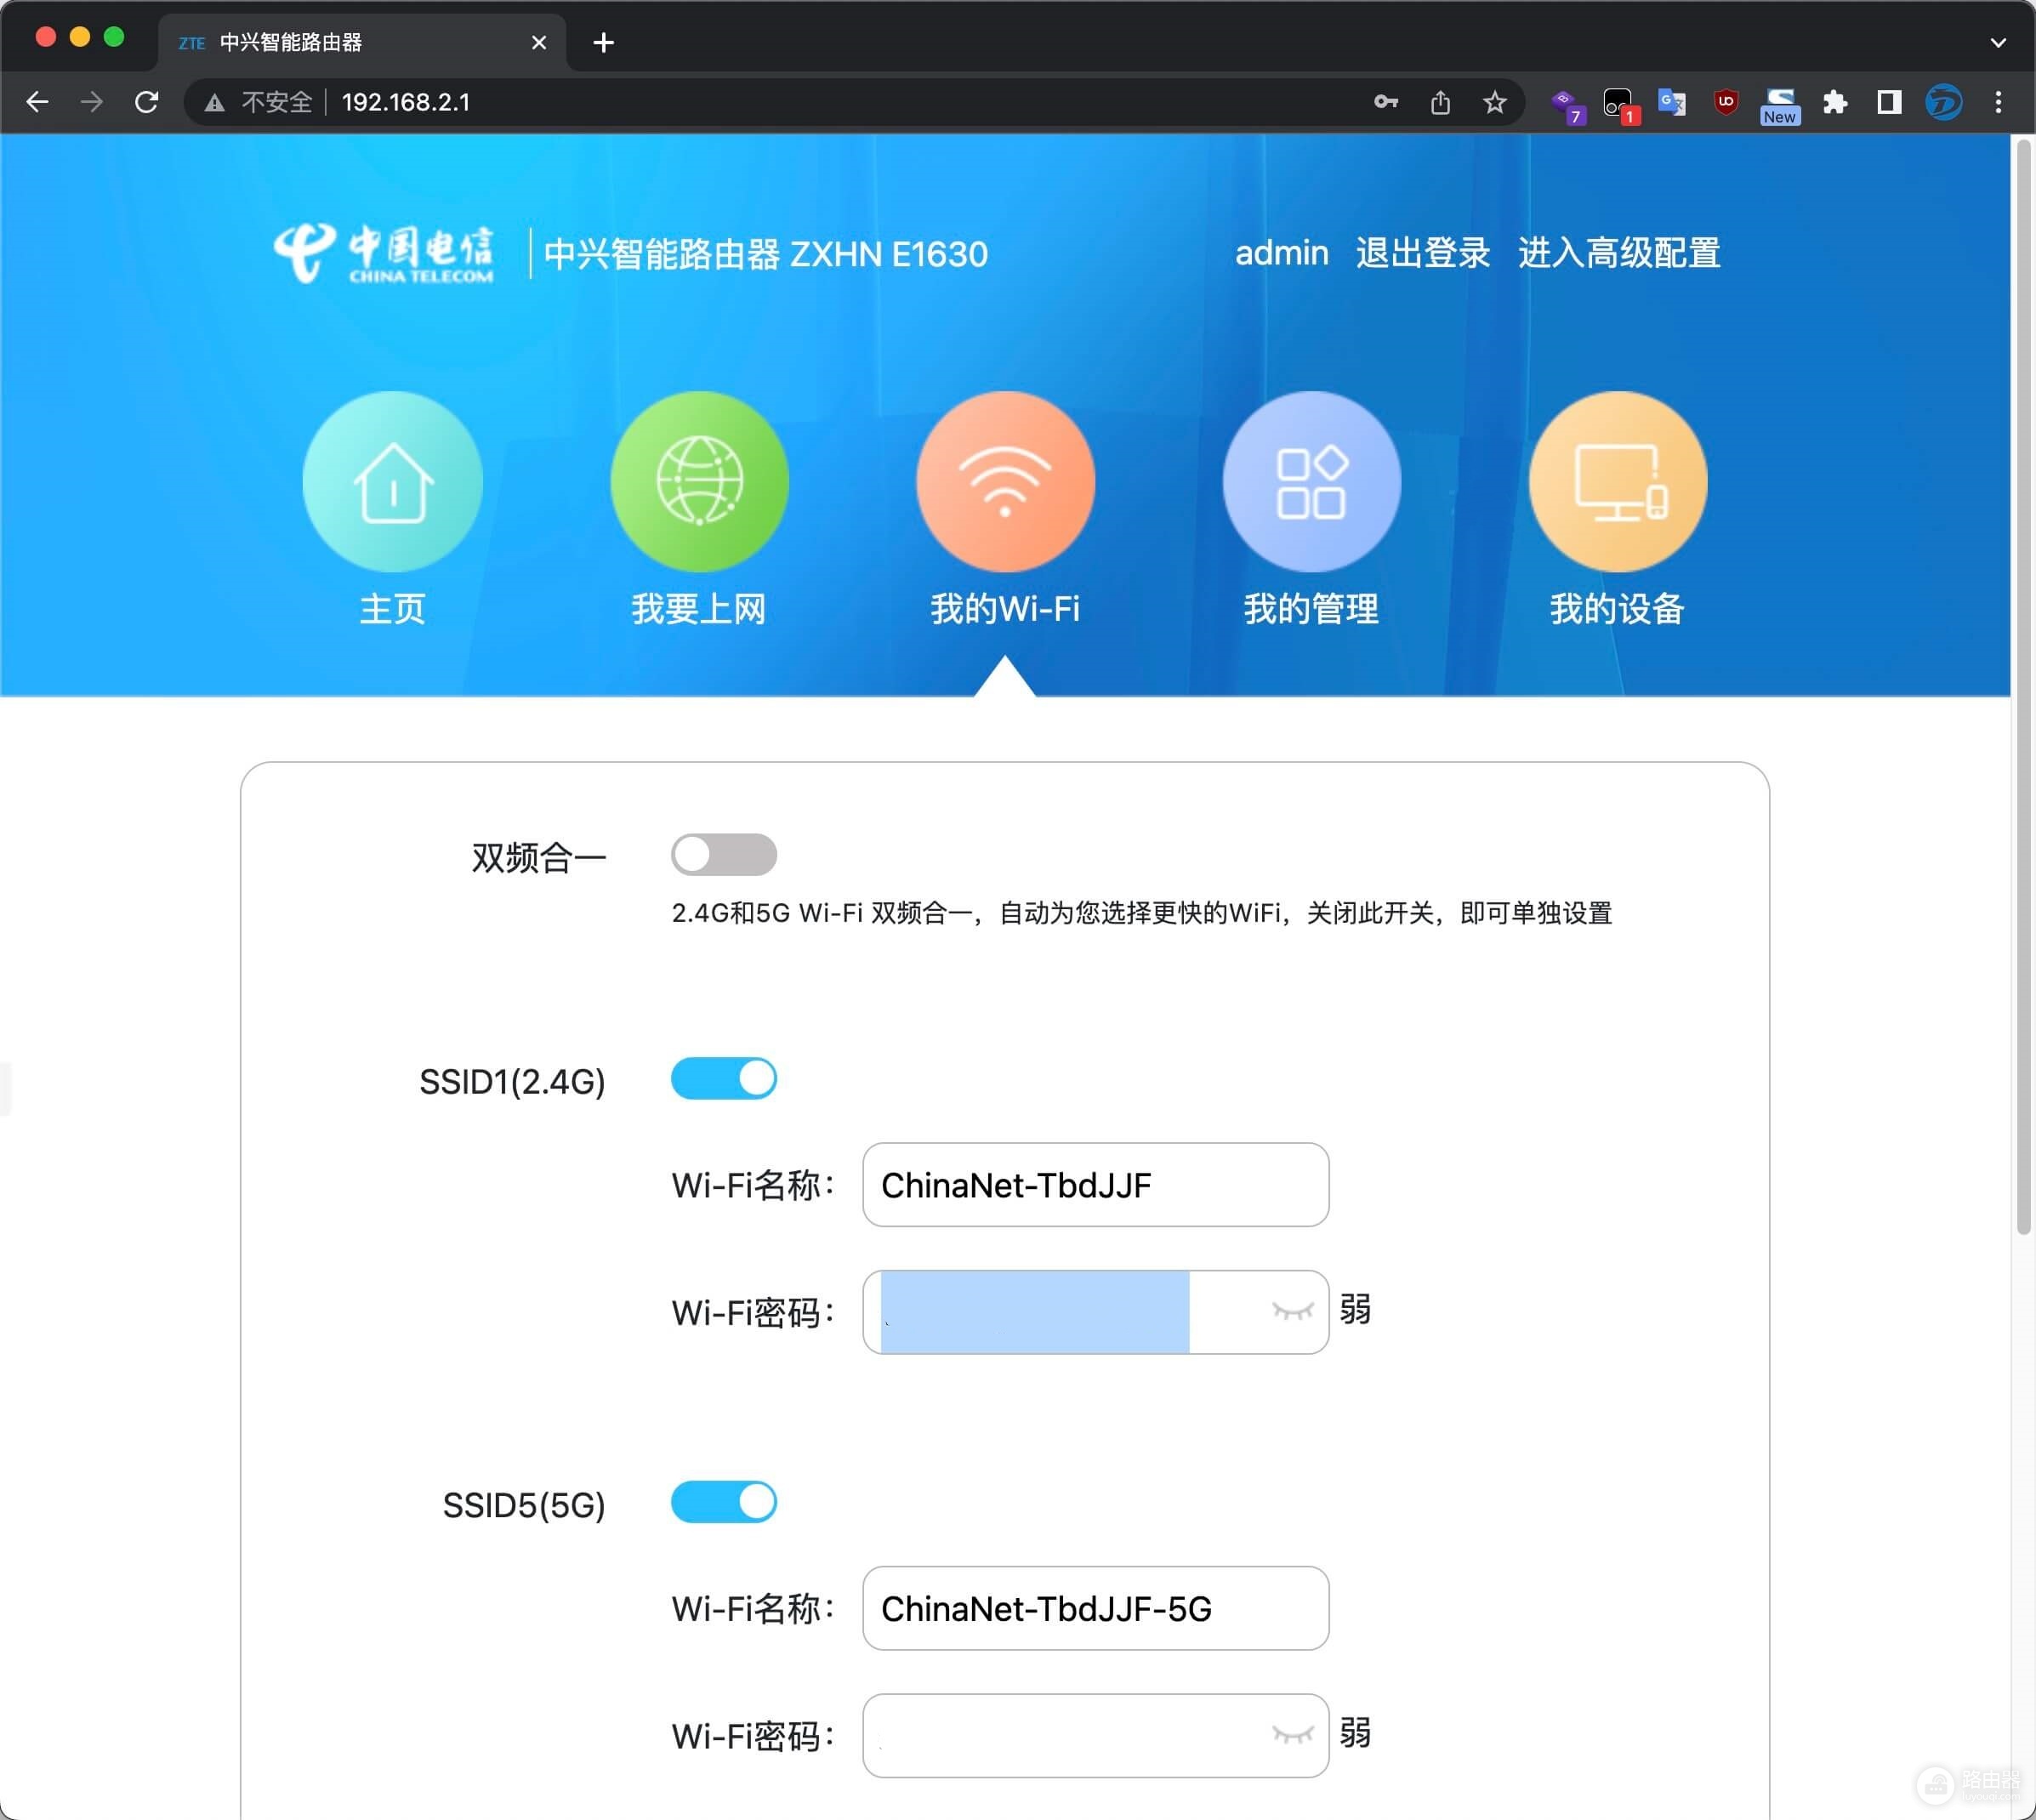Open the blue profile avatar

(x=1943, y=102)
